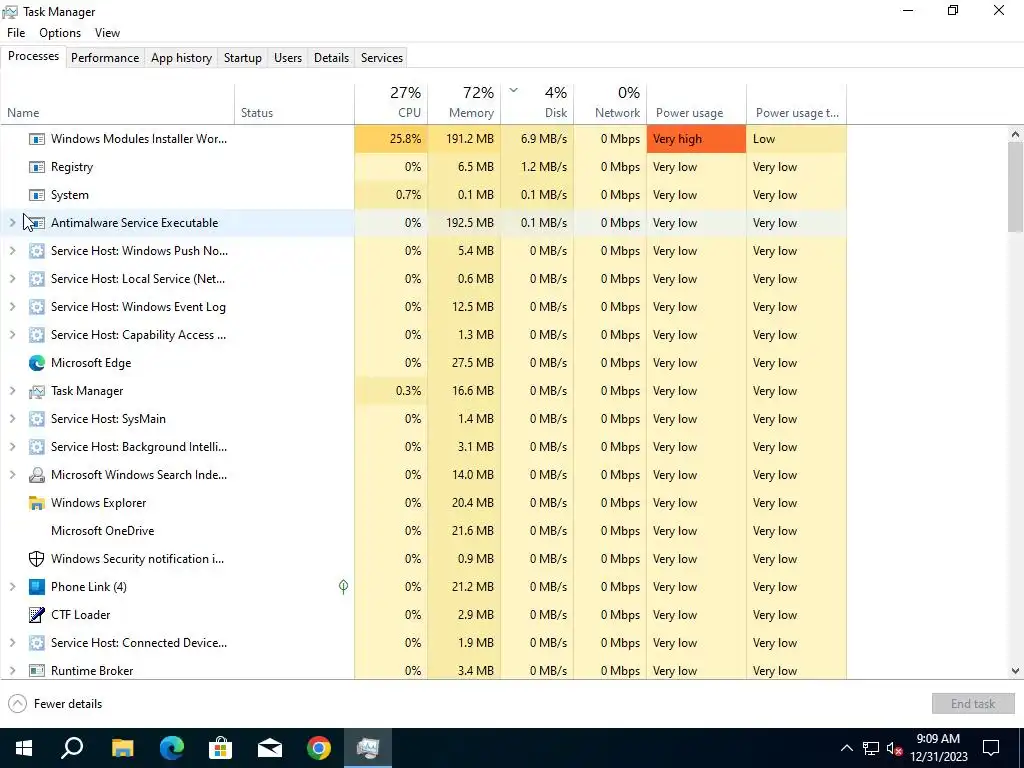
Task: Click the scrollbar up arrow
Action: pyautogui.click(x=1015, y=135)
